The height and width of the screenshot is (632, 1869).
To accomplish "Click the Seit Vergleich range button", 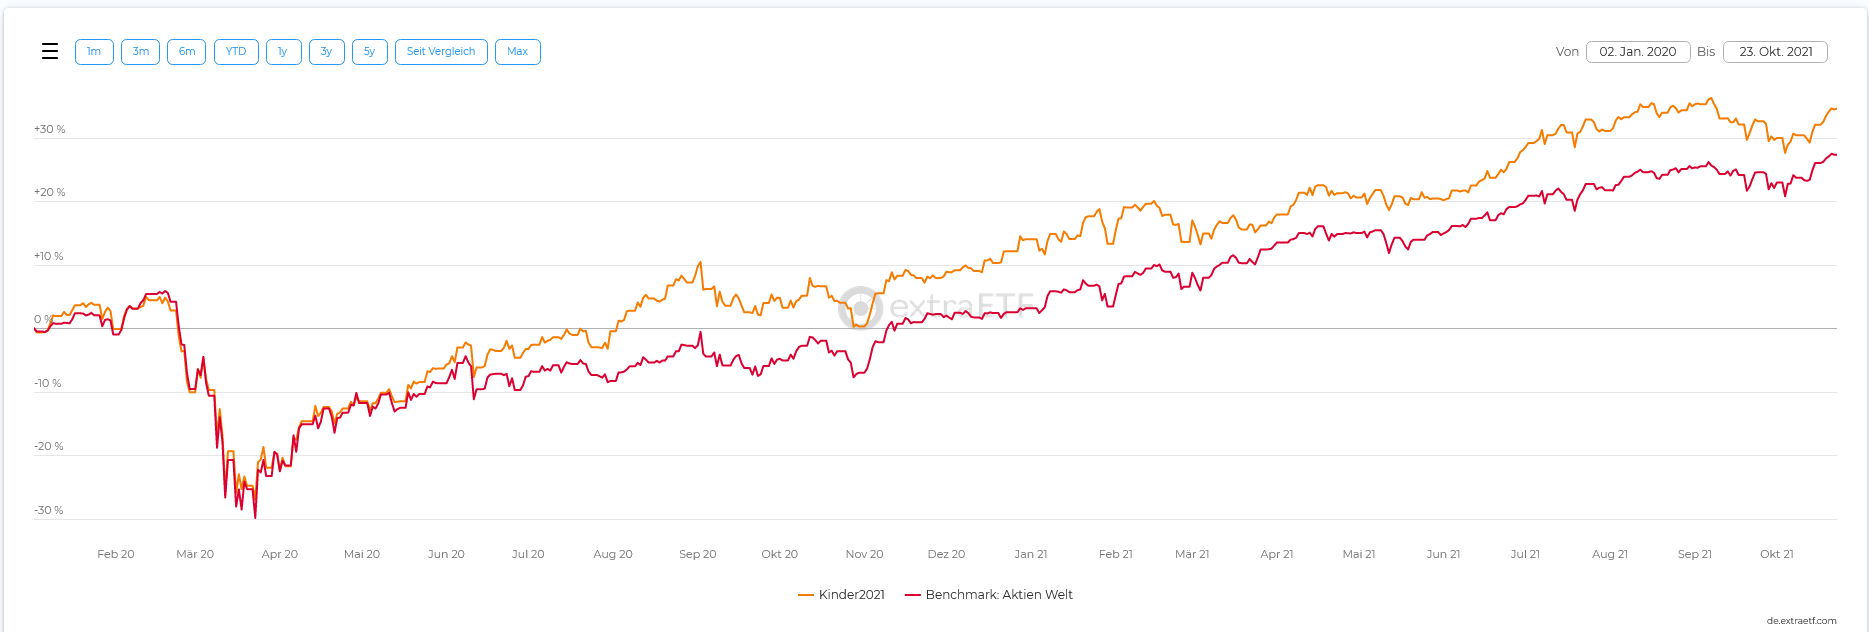I will tap(441, 52).
